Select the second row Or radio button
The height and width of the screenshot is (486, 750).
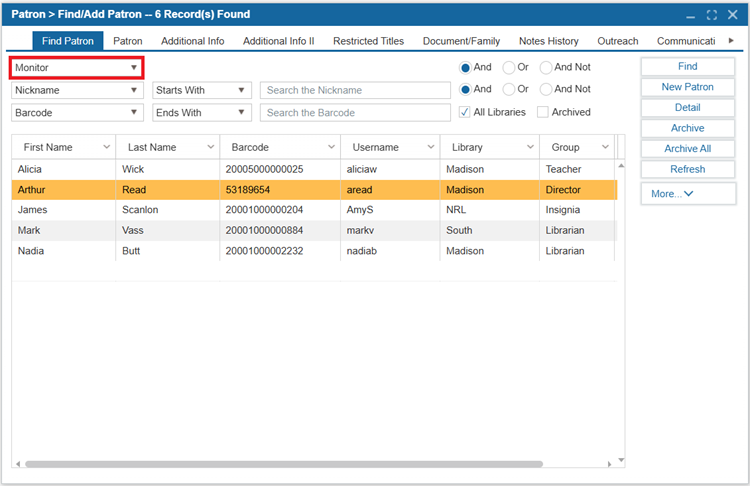coord(508,89)
